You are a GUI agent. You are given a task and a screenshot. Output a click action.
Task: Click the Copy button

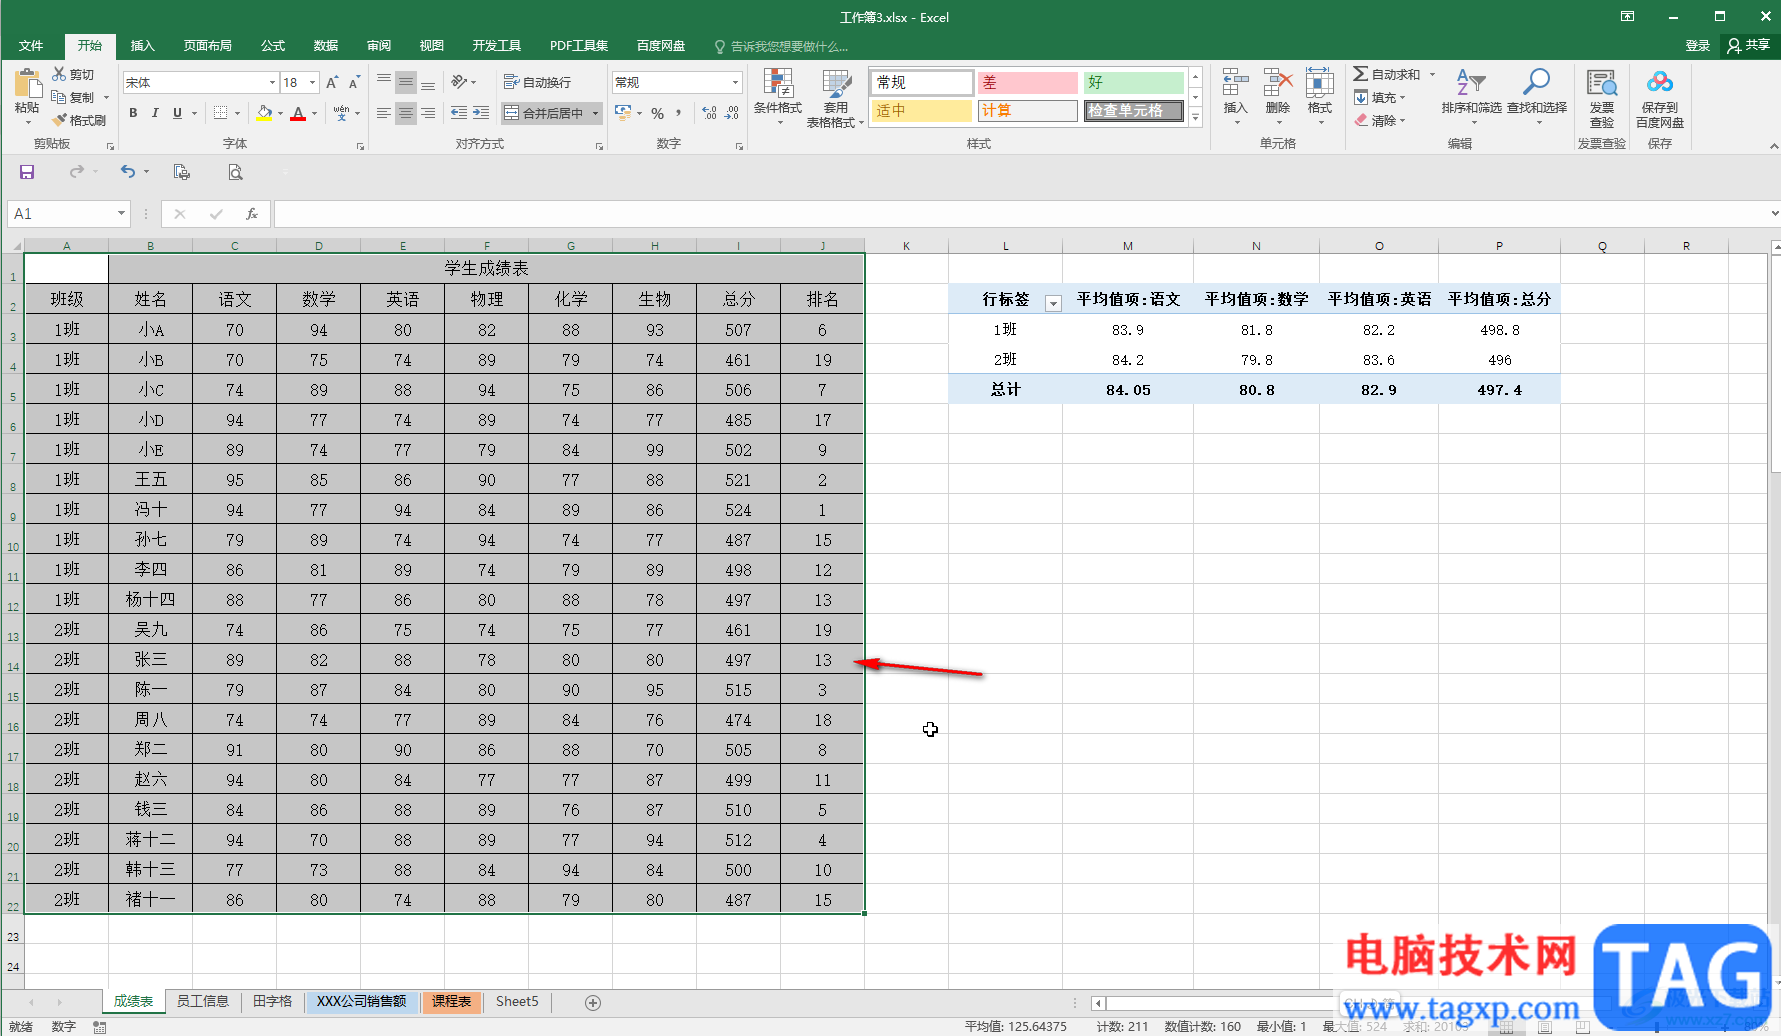[73, 97]
